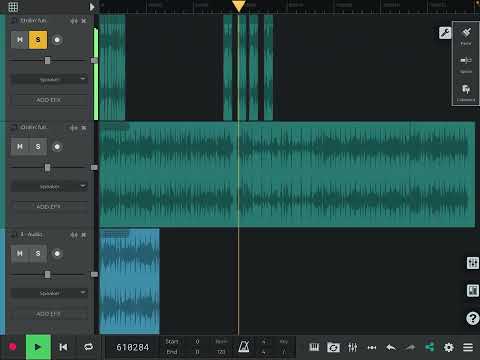
Task: Open the piano keyboard icon
Action: click(314, 347)
